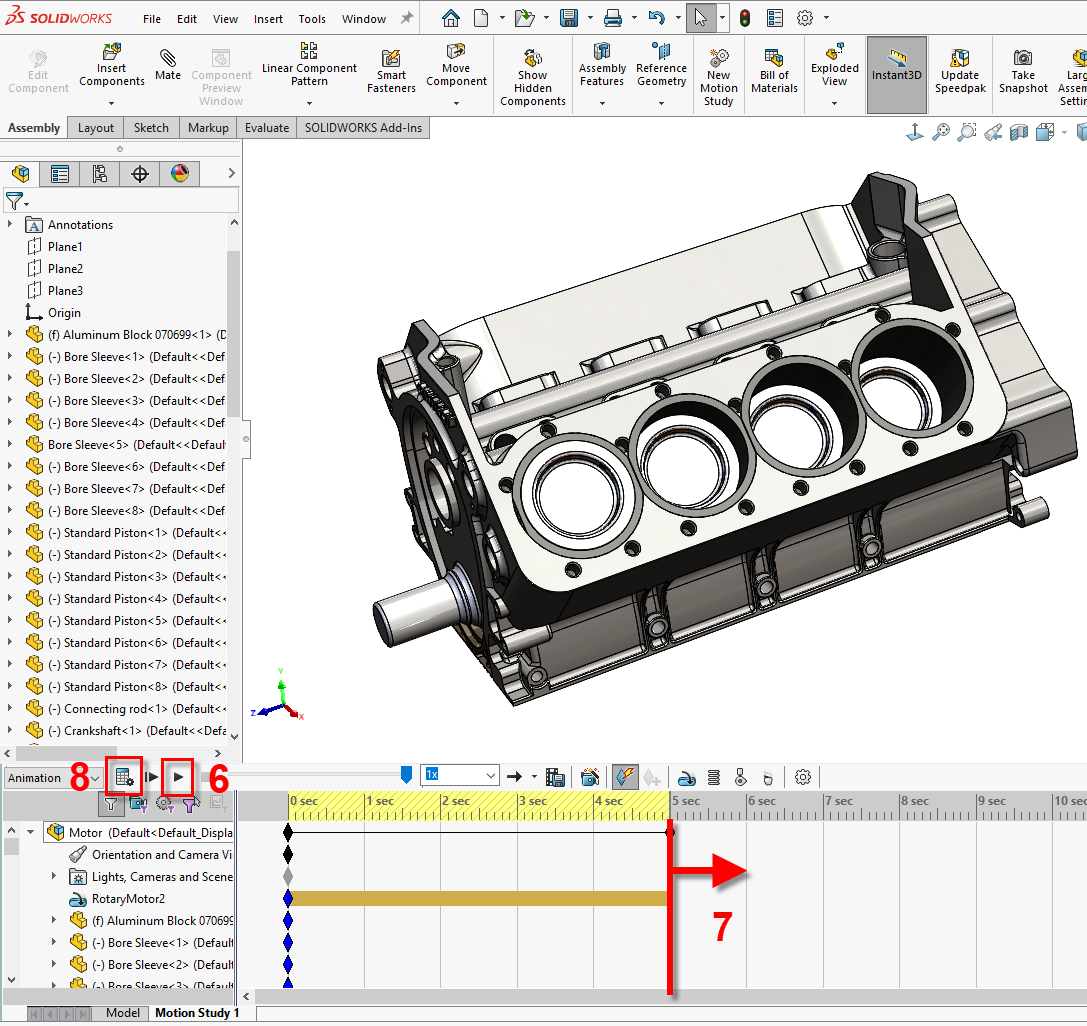Play the animation from the current time

[x=178, y=777]
